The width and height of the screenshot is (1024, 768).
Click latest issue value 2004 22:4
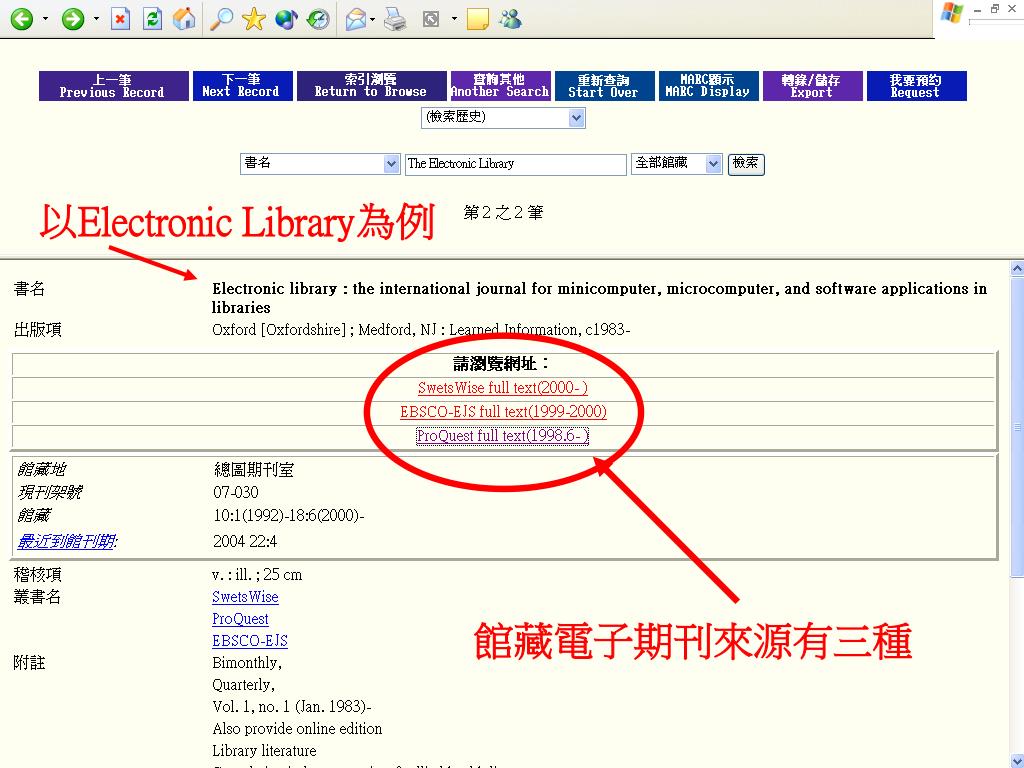tap(245, 541)
